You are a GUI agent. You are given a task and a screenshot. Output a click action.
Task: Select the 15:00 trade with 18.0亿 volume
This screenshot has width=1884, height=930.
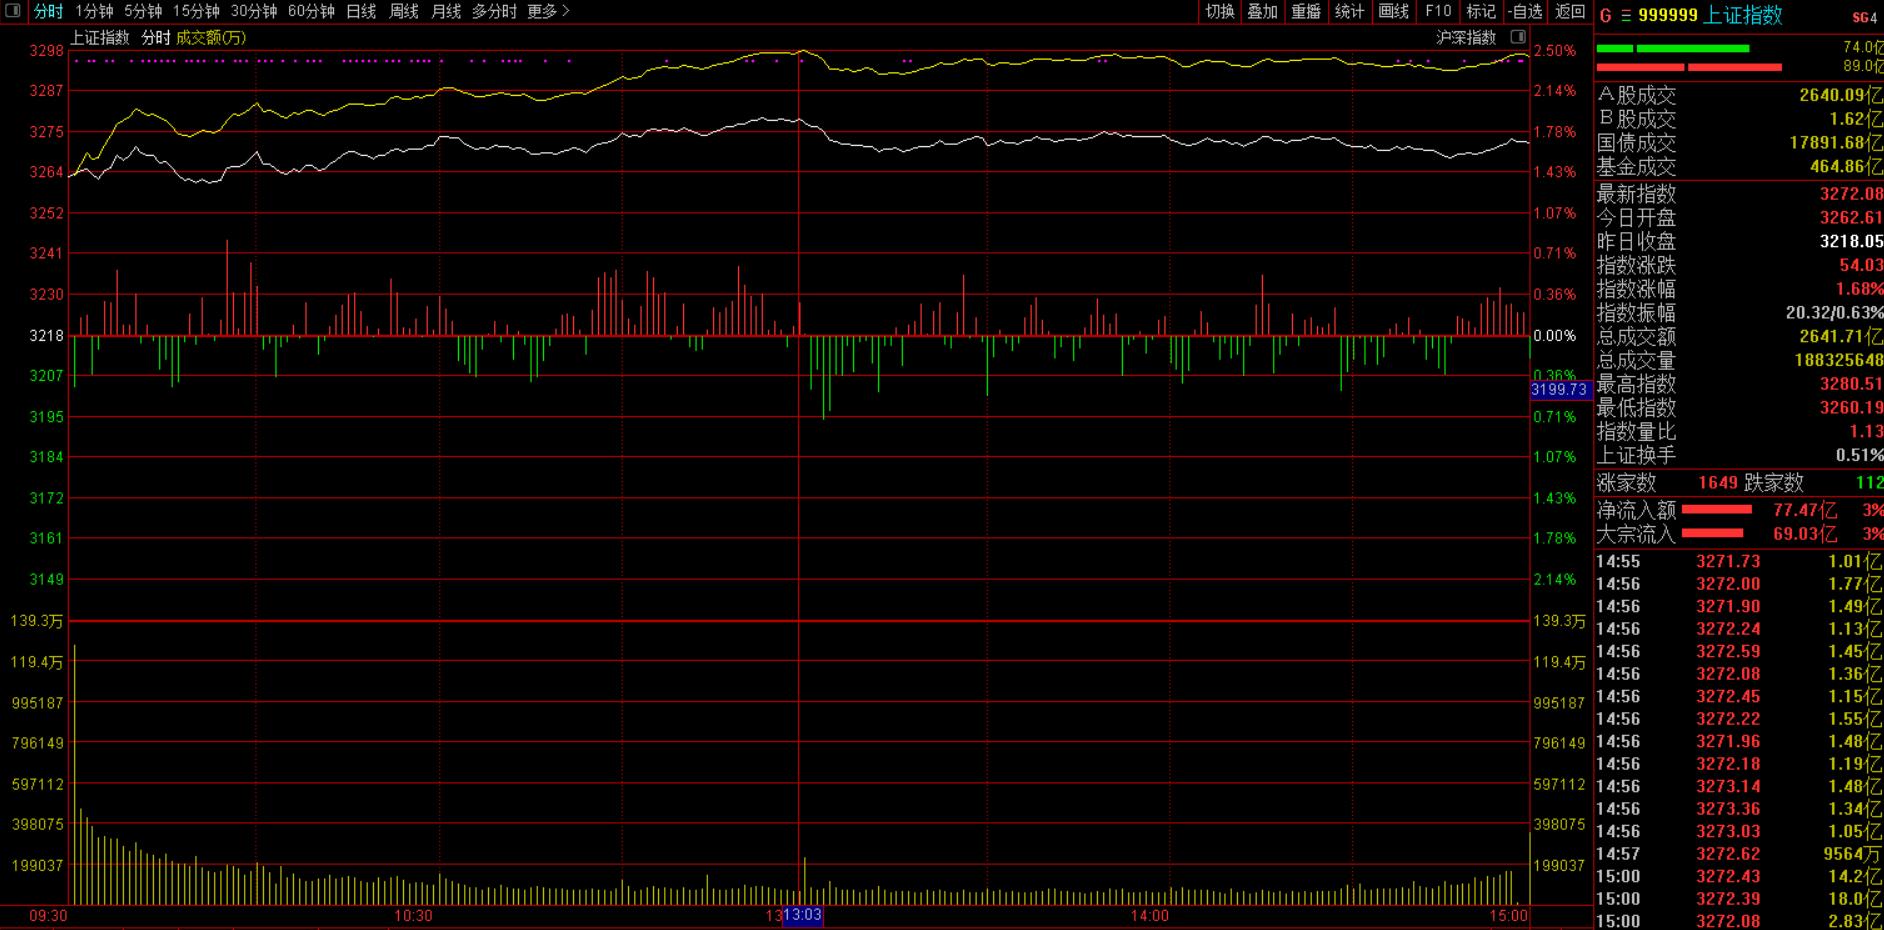pos(1739,899)
